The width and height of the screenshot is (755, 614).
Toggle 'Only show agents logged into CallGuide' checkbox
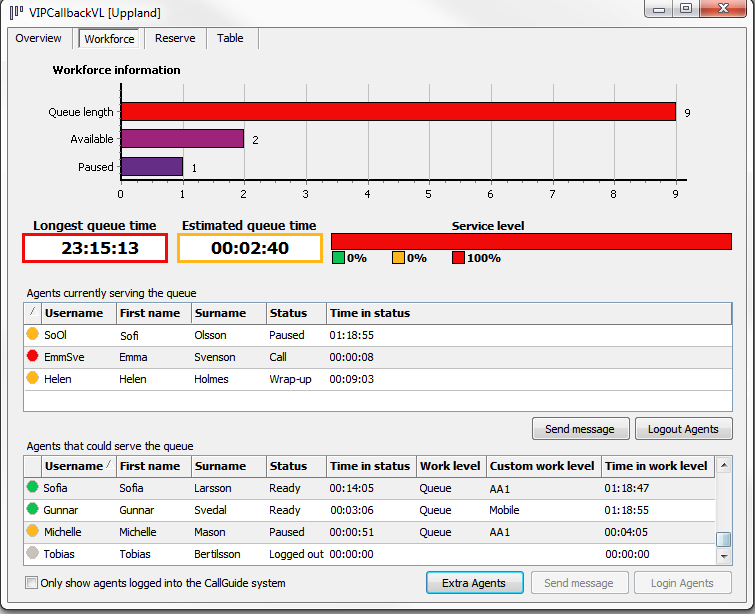(x=31, y=583)
